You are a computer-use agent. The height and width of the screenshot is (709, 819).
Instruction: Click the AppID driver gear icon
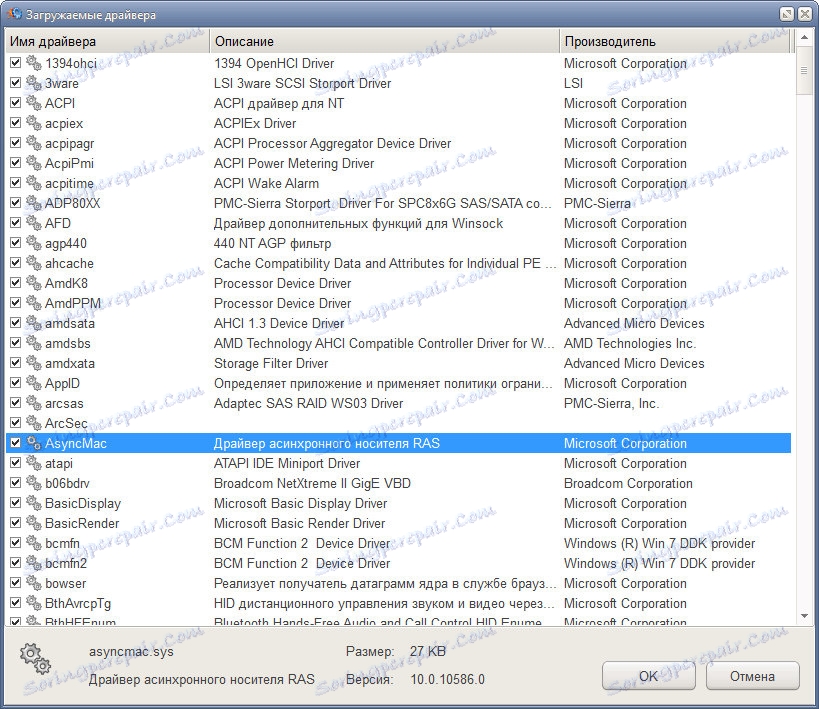click(34, 383)
